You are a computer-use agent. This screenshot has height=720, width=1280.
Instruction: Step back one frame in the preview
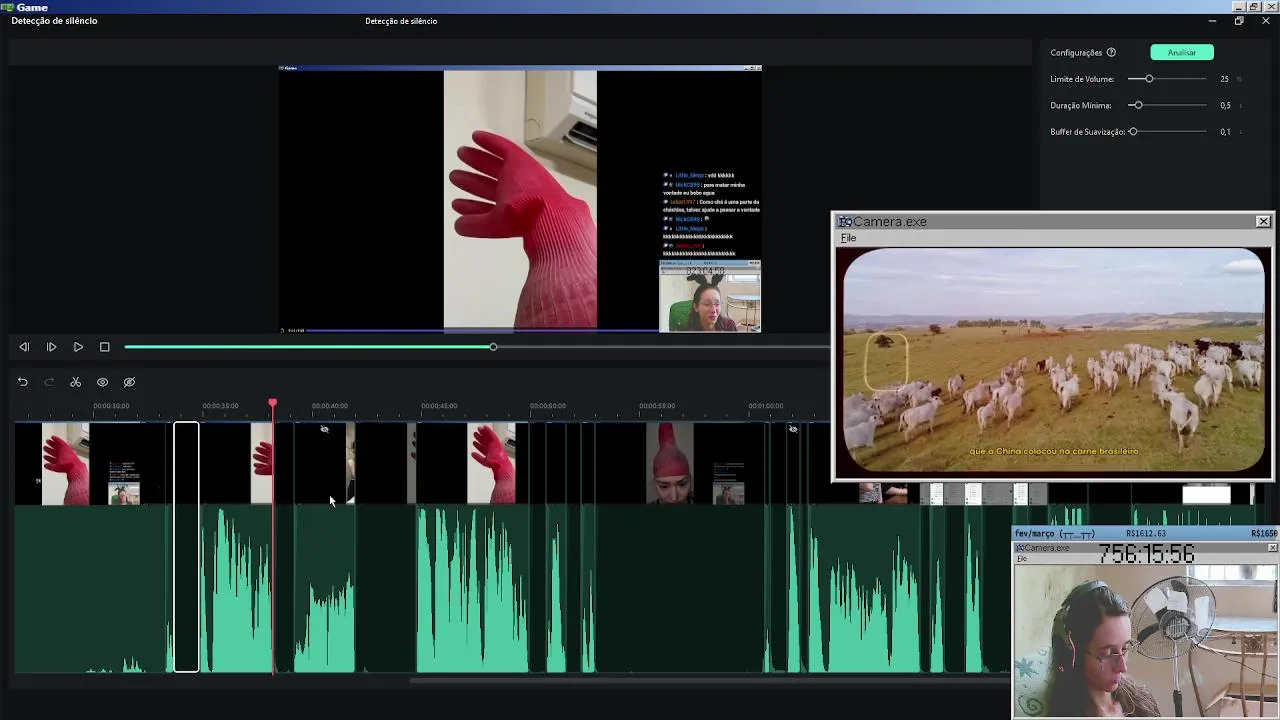pos(24,347)
